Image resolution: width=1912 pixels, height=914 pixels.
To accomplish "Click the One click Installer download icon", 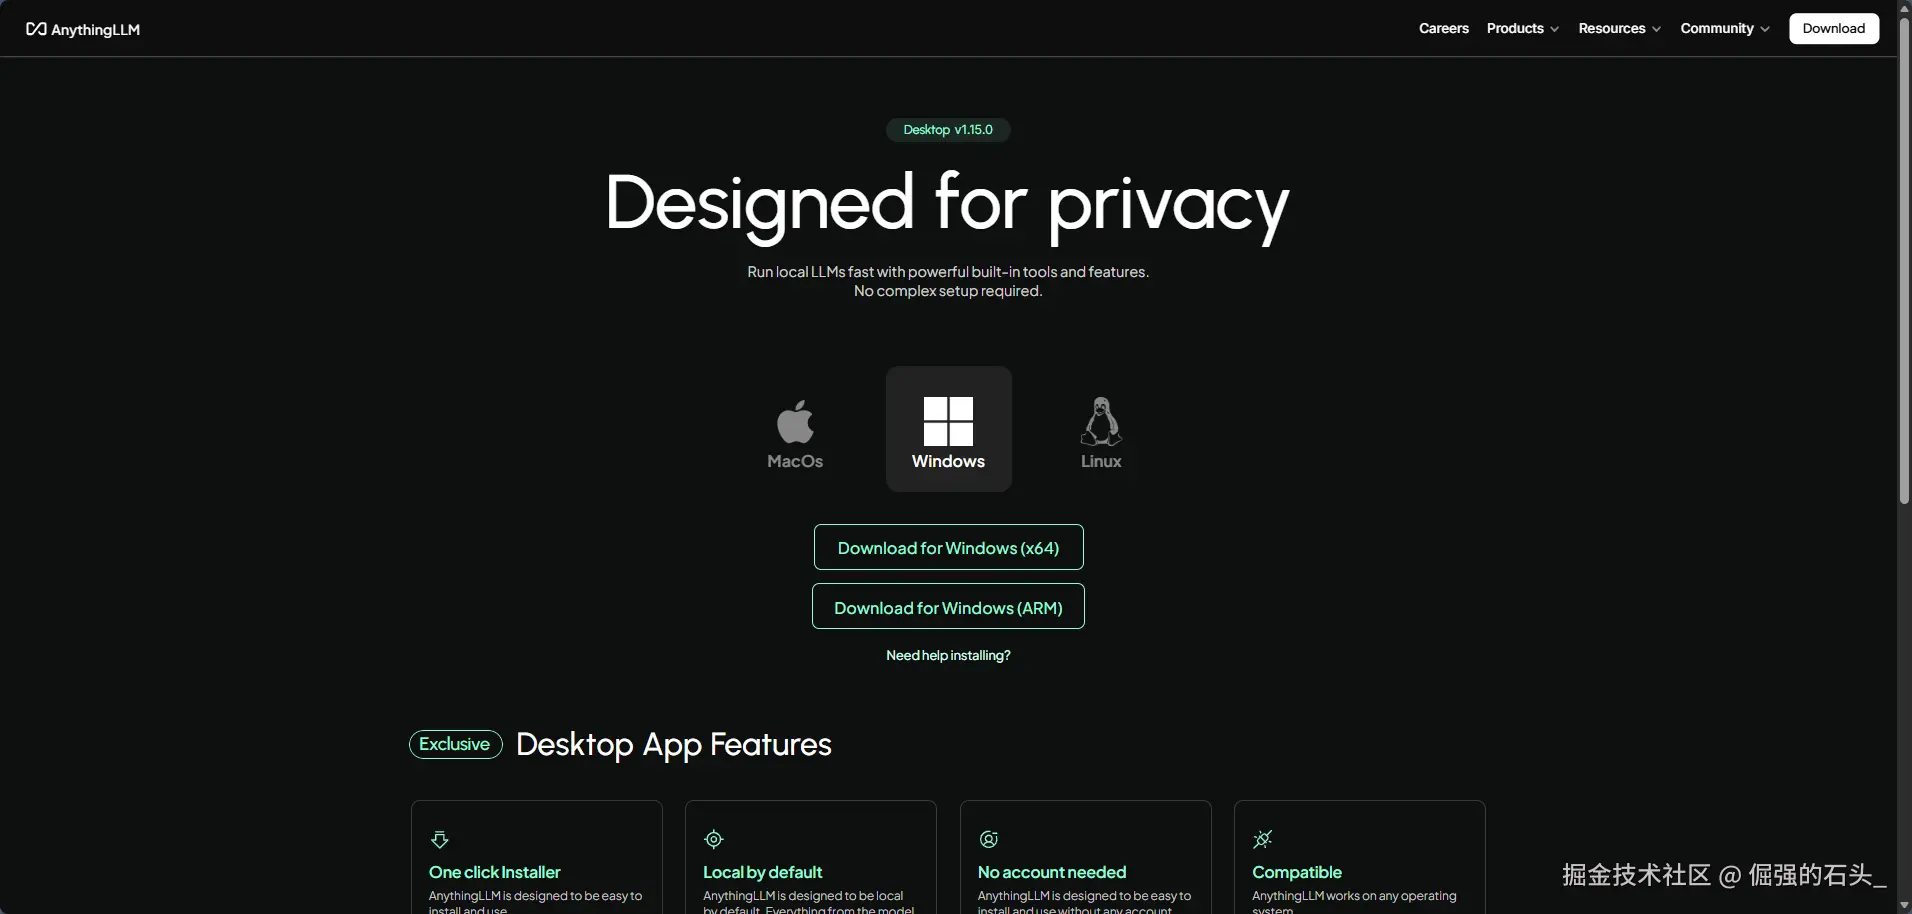I will pyautogui.click(x=439, y=839).
